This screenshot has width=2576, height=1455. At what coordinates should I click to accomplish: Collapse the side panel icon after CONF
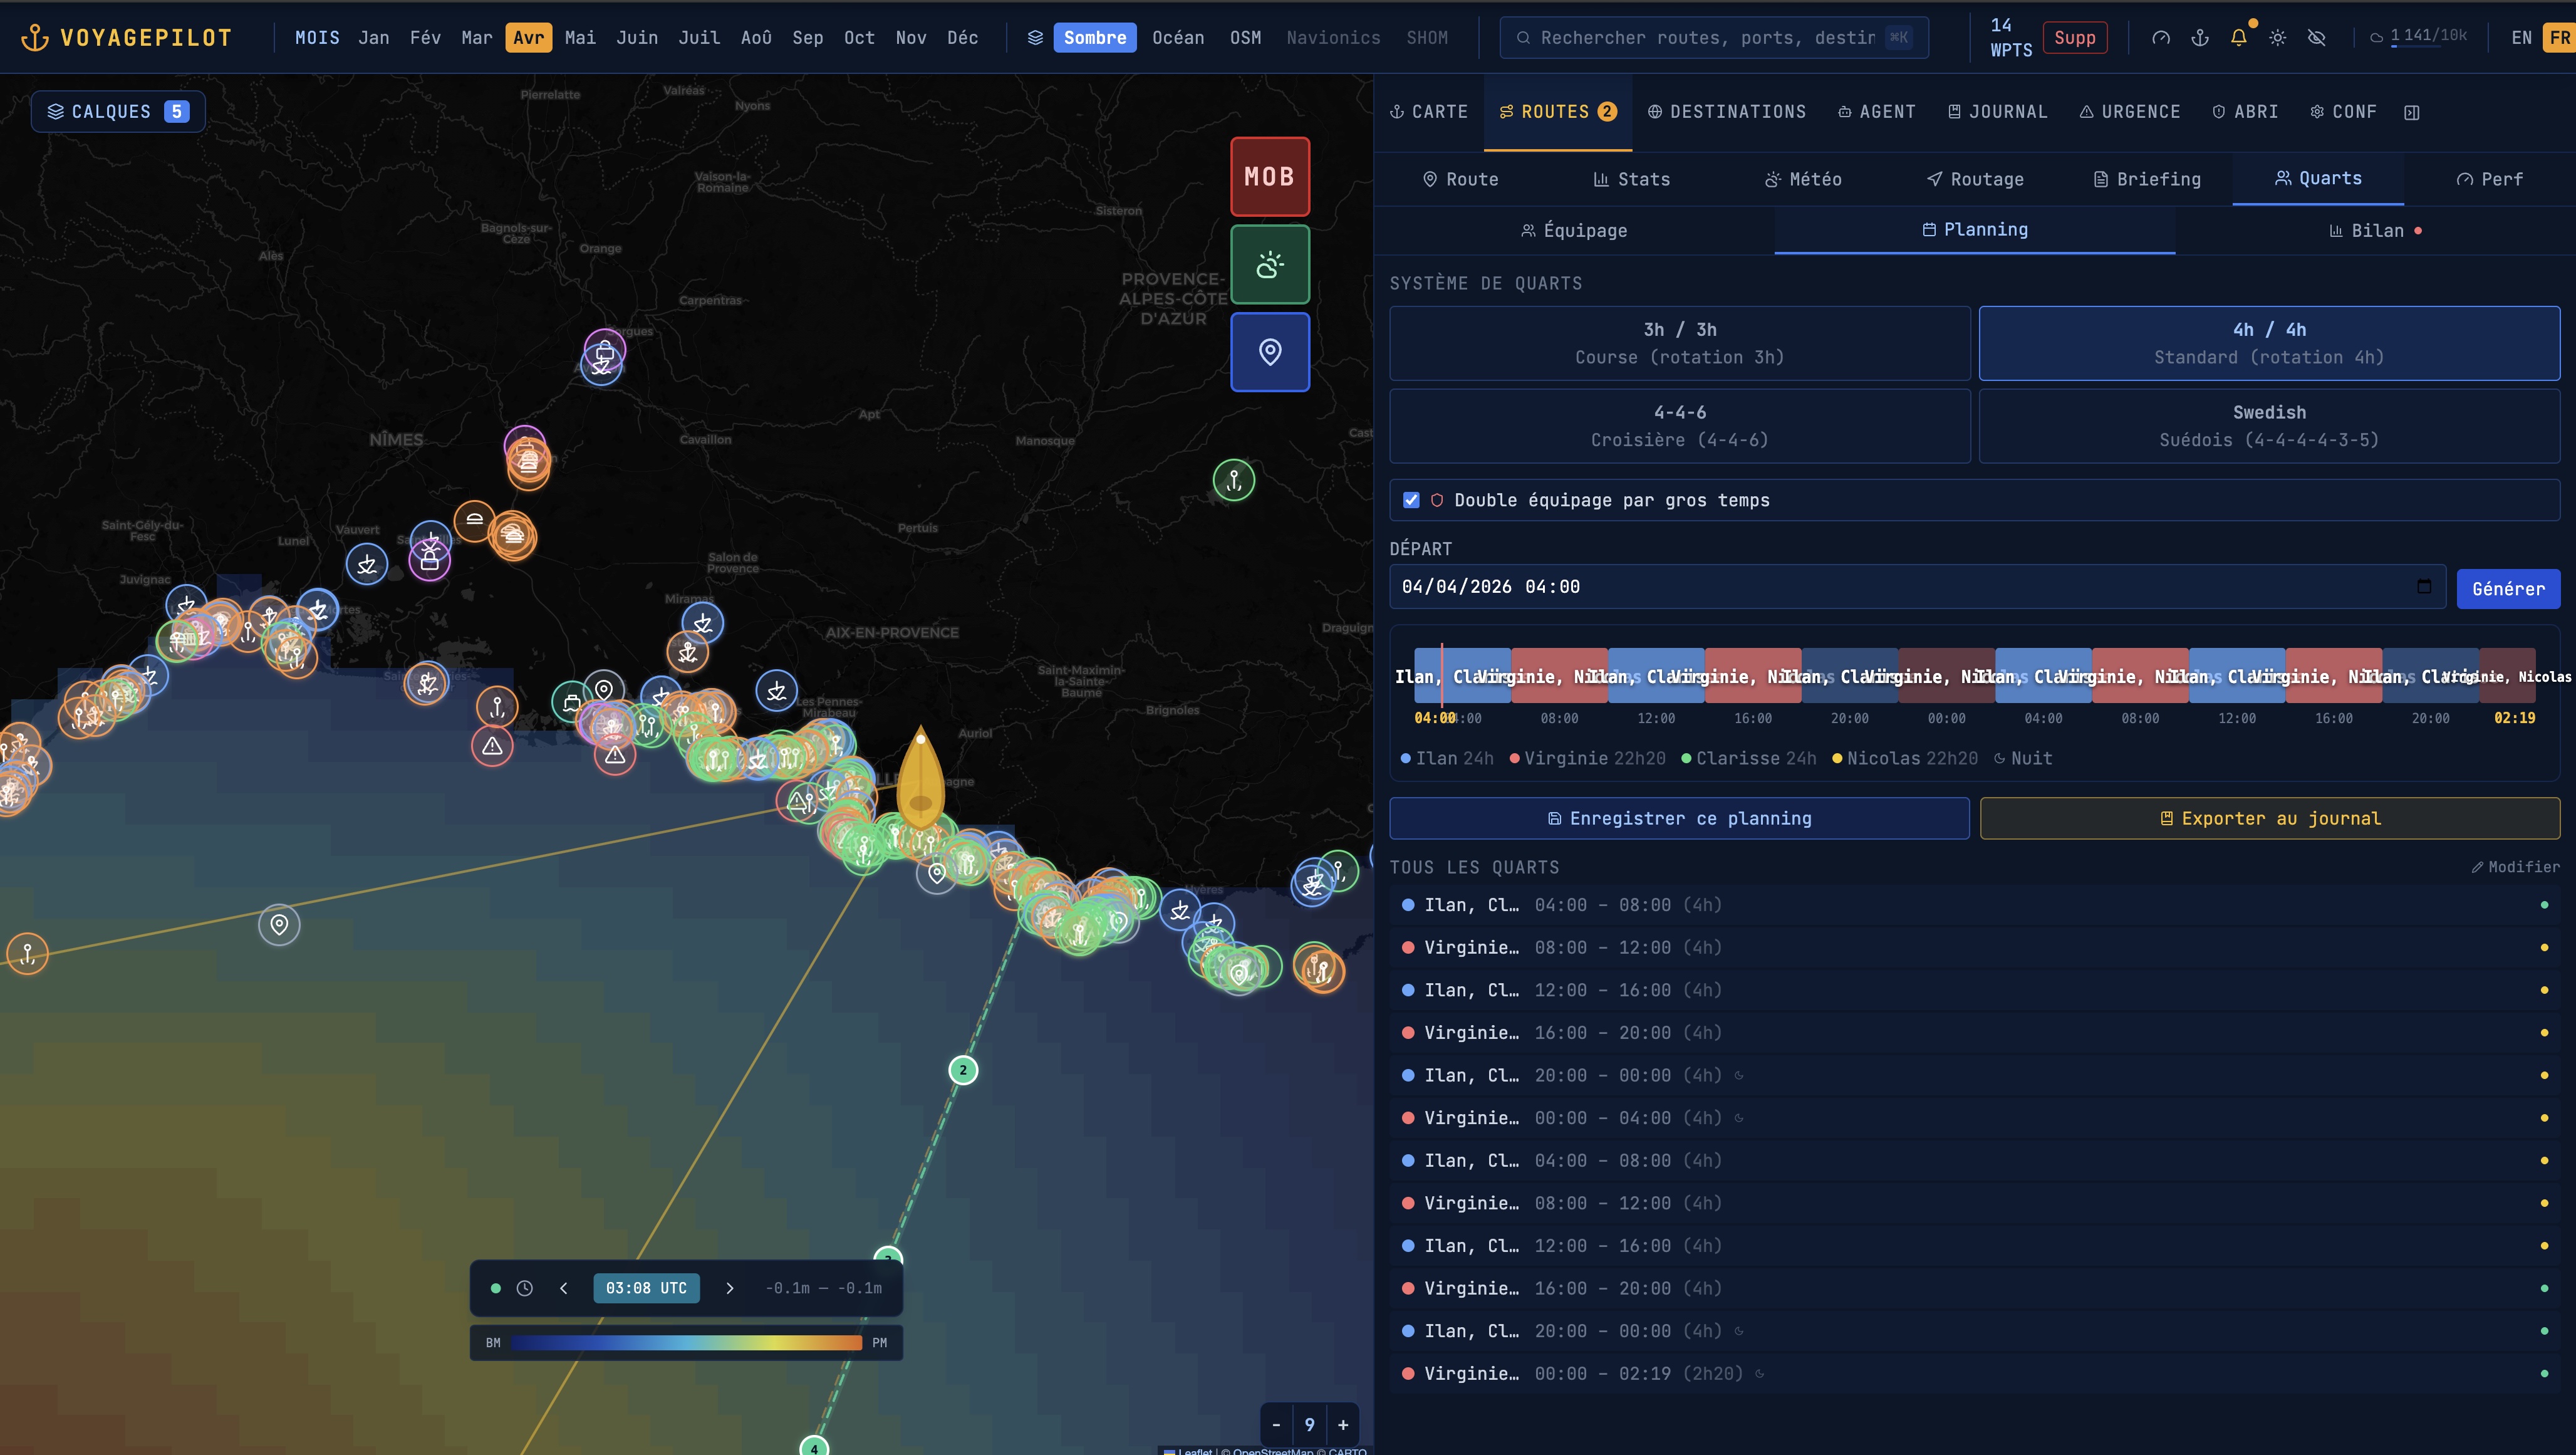pyautogui.click(x=2411, y=112)
